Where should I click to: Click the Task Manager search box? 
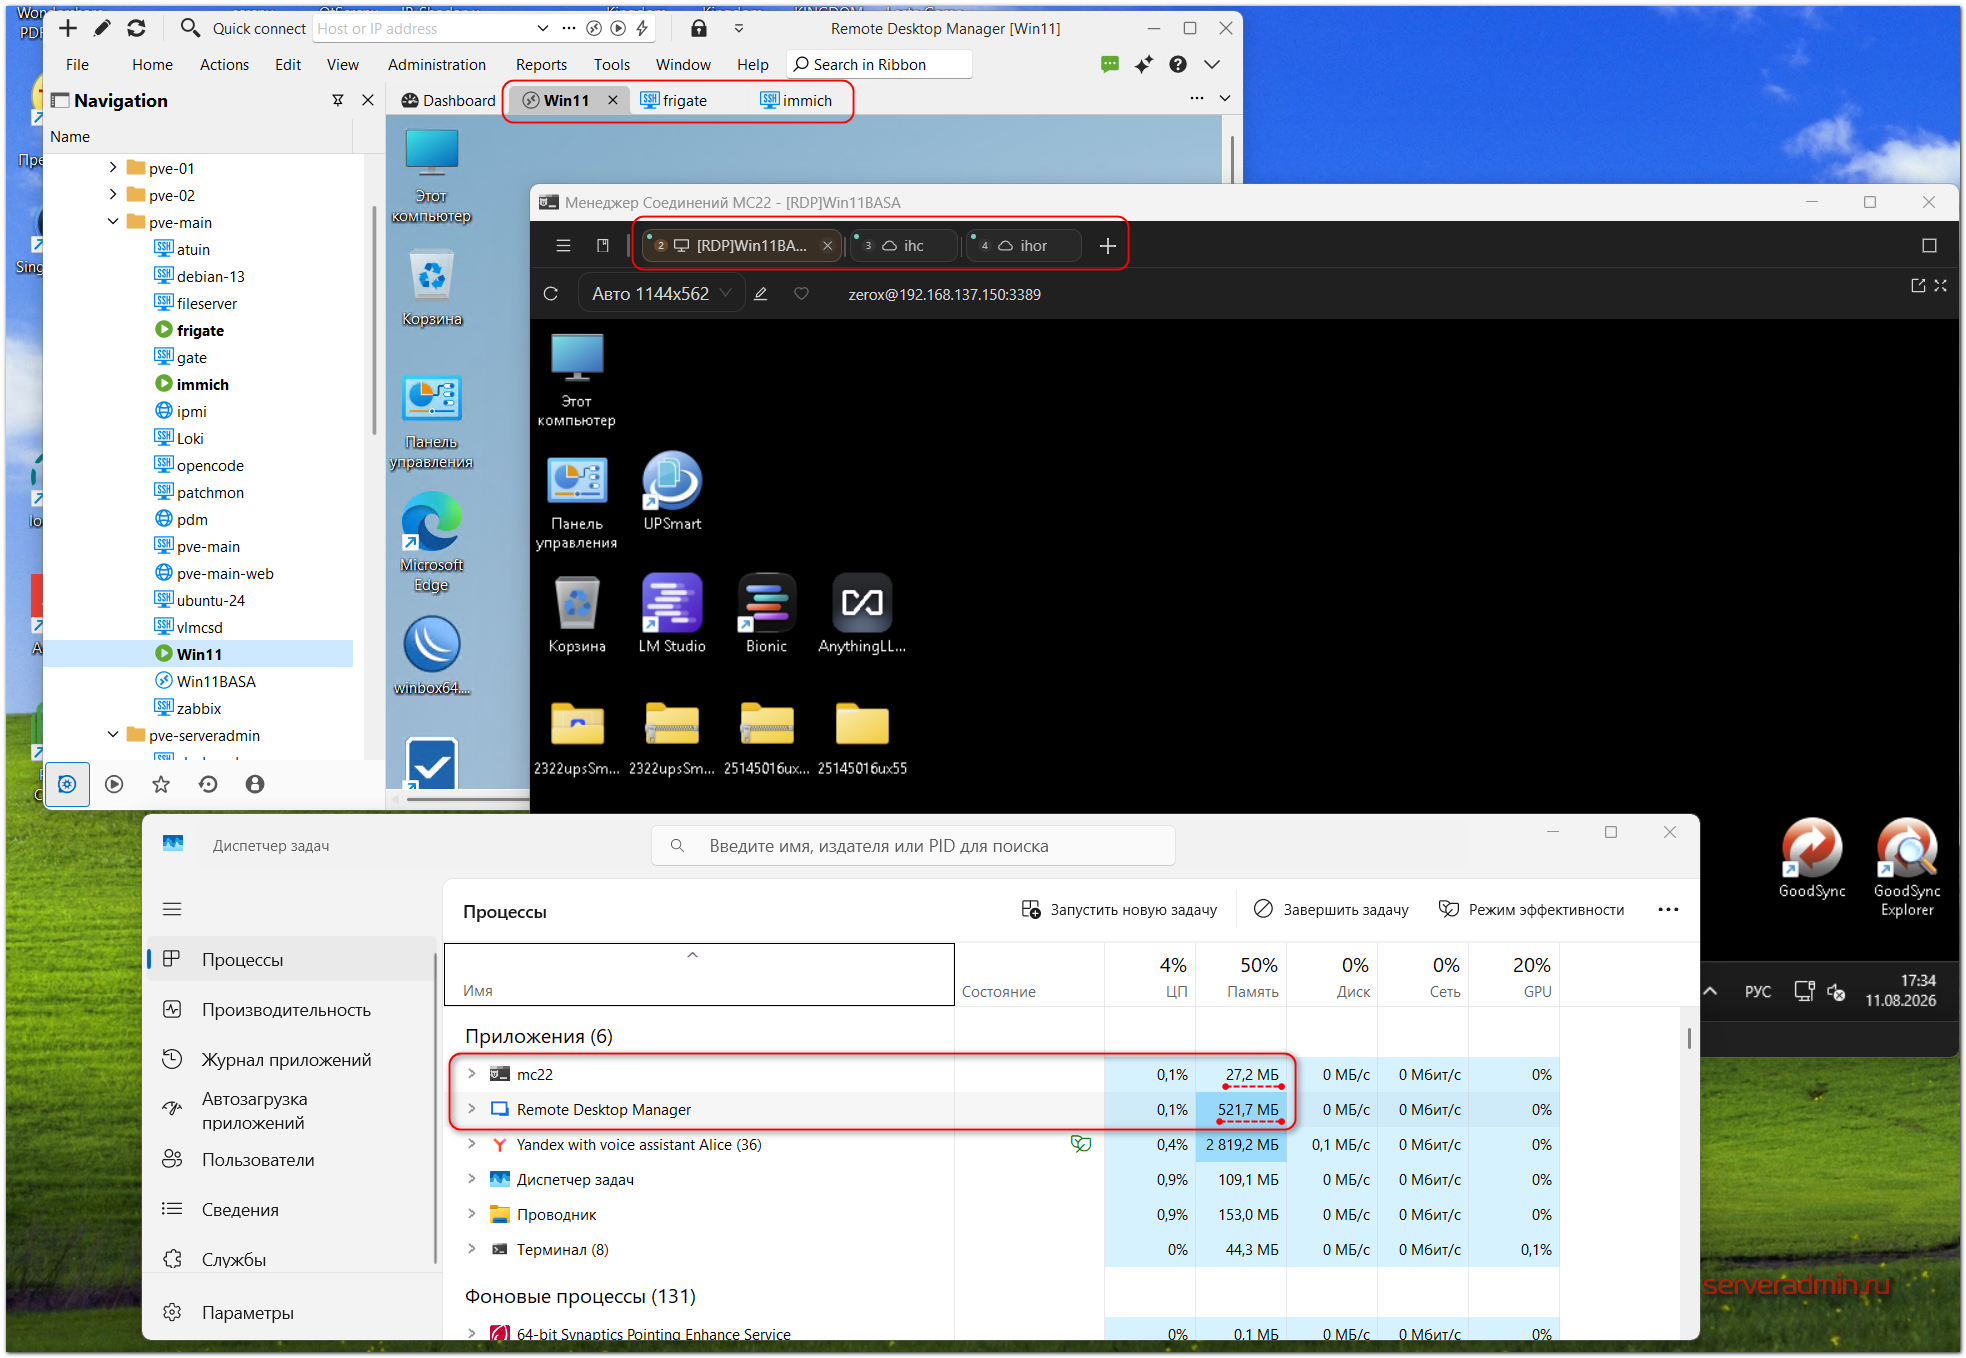pos(913,846)
